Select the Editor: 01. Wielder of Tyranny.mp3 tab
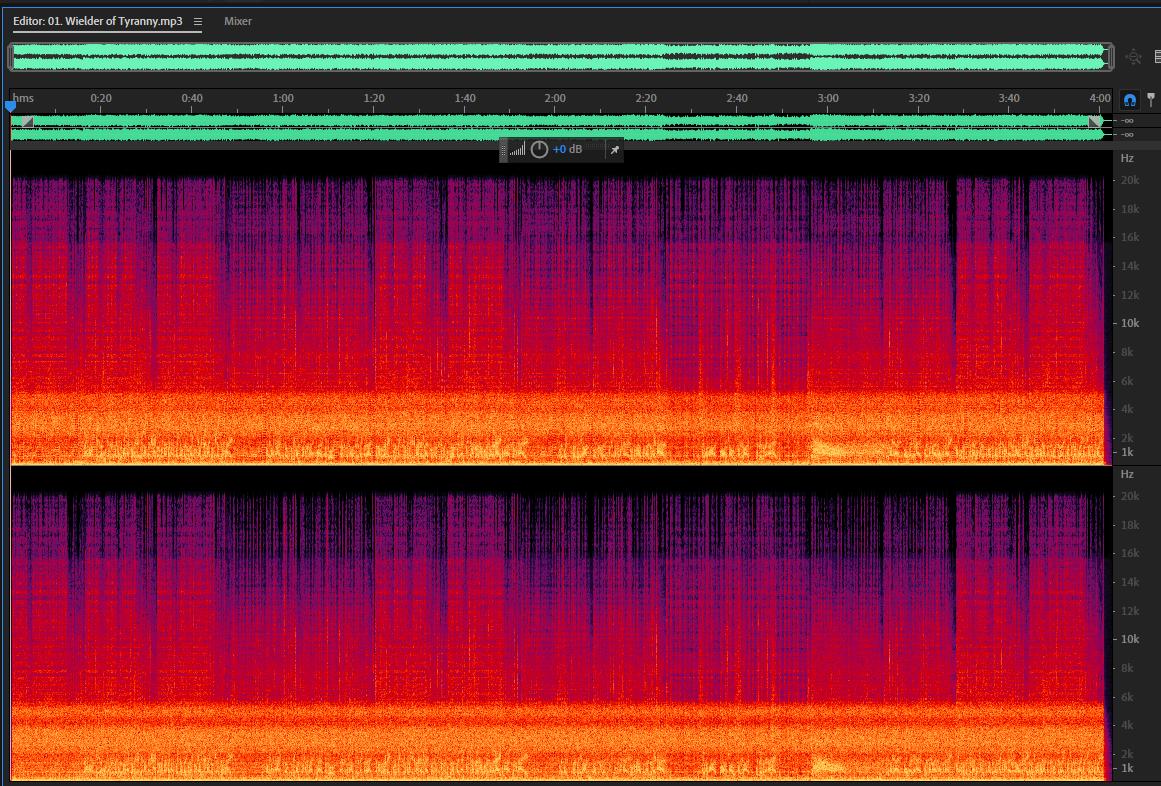This screenshot has width=1161, height=786. (x=98, y=21)
